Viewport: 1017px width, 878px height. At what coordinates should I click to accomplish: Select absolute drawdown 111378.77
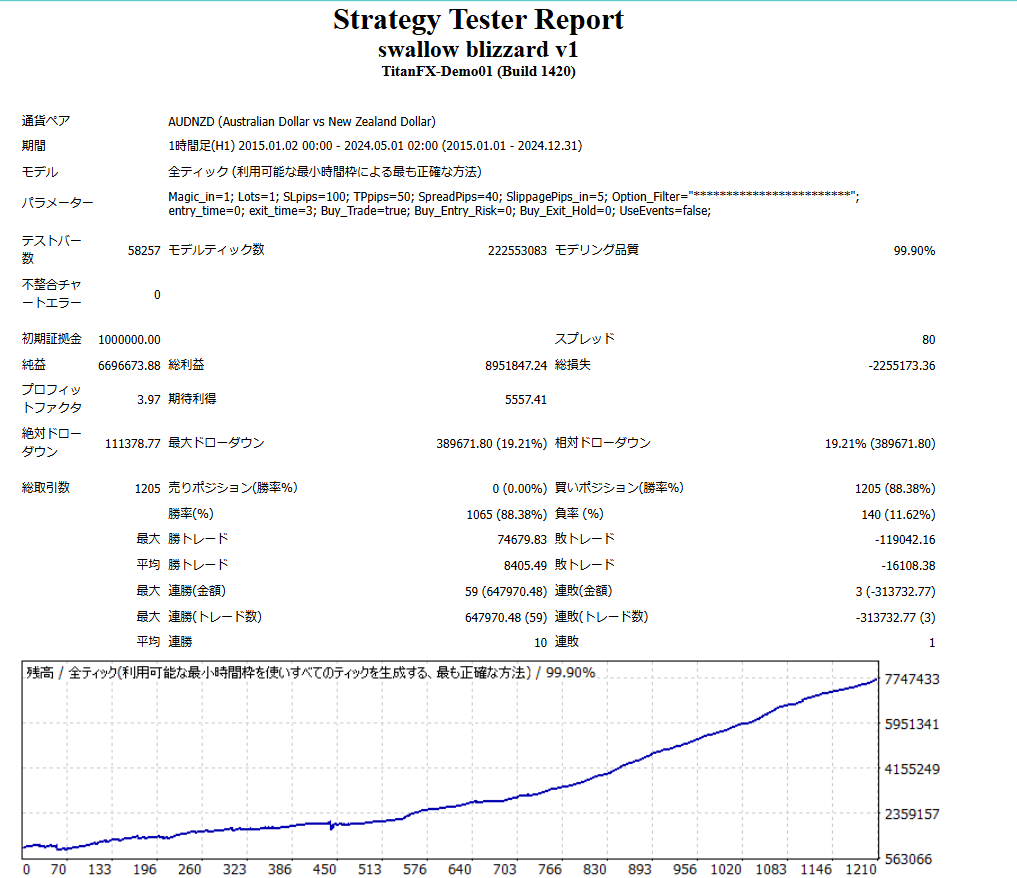point(132,444)
